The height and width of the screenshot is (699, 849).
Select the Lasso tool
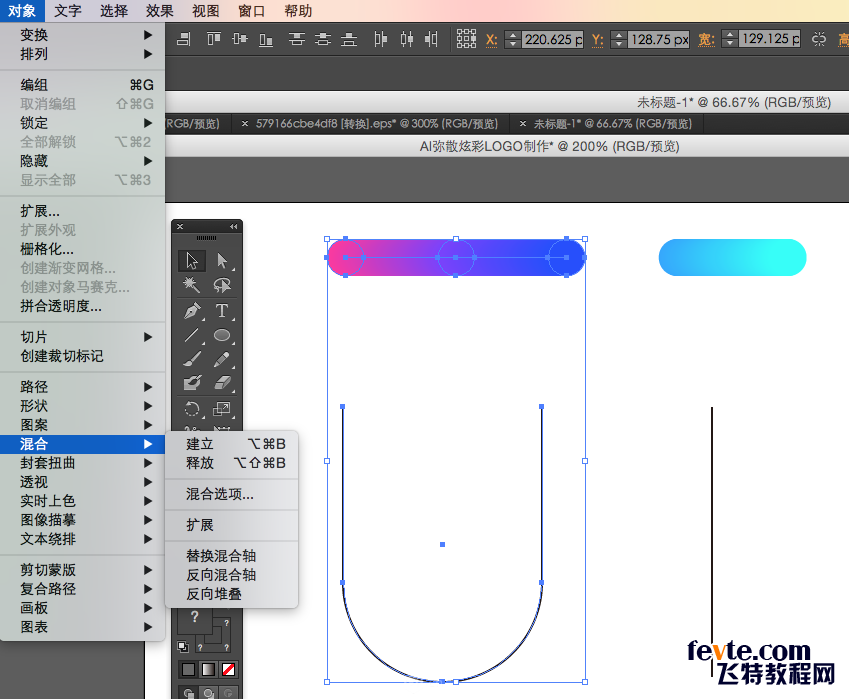pos(222,285)
